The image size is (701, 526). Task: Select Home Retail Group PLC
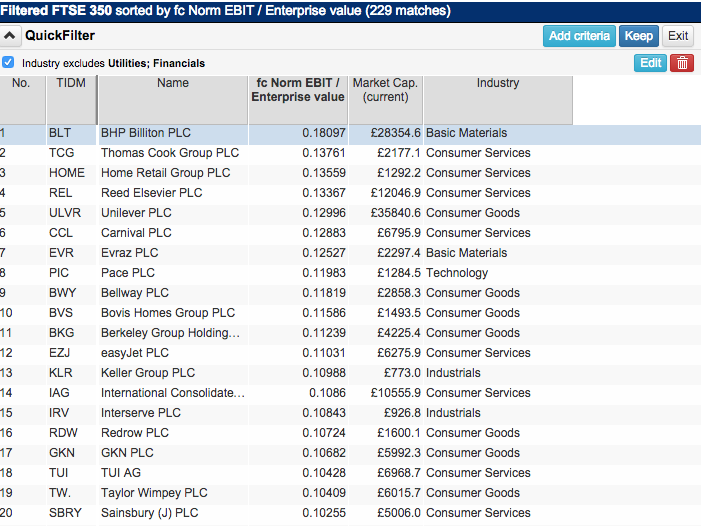point(165,173)
